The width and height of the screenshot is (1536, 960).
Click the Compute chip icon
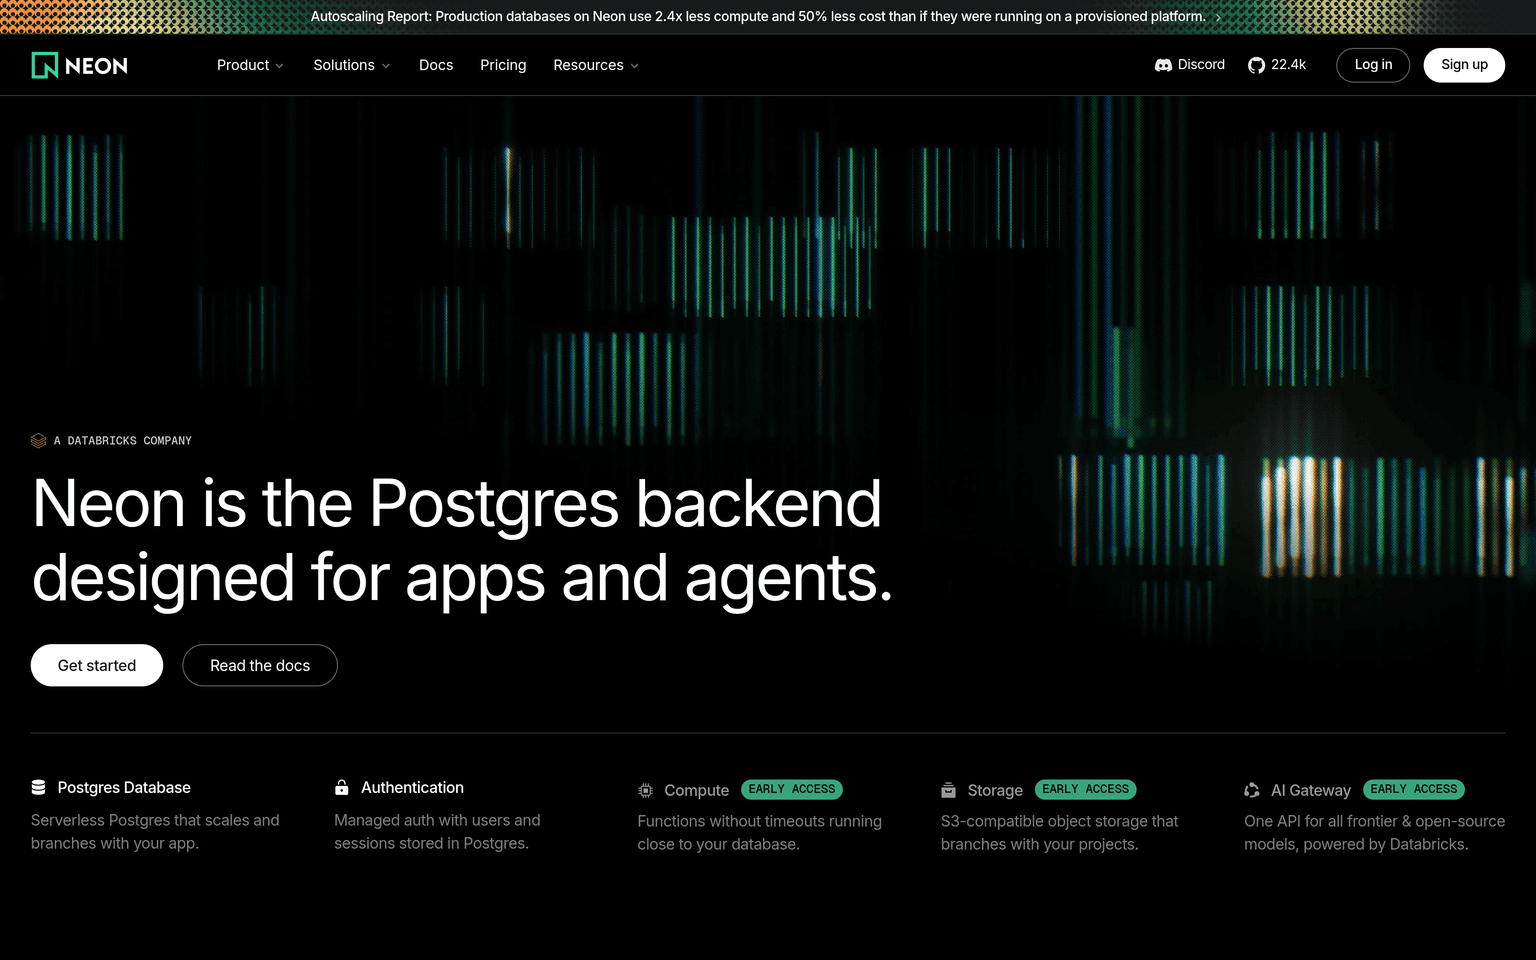pos(646,790)
